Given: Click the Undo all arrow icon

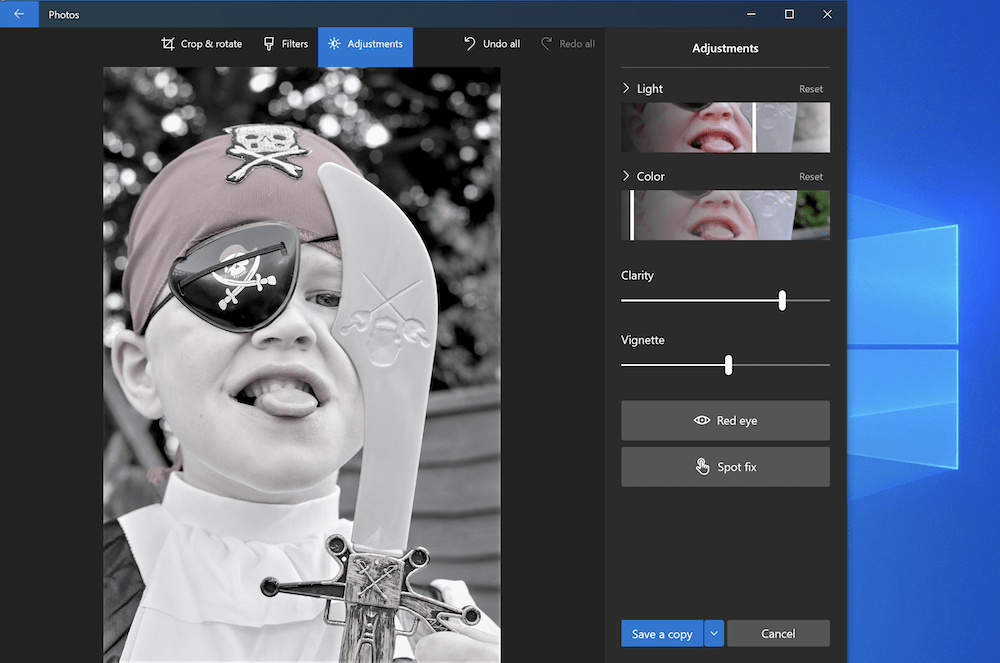Looking at the screenshot, I should [x=470, y=44].
